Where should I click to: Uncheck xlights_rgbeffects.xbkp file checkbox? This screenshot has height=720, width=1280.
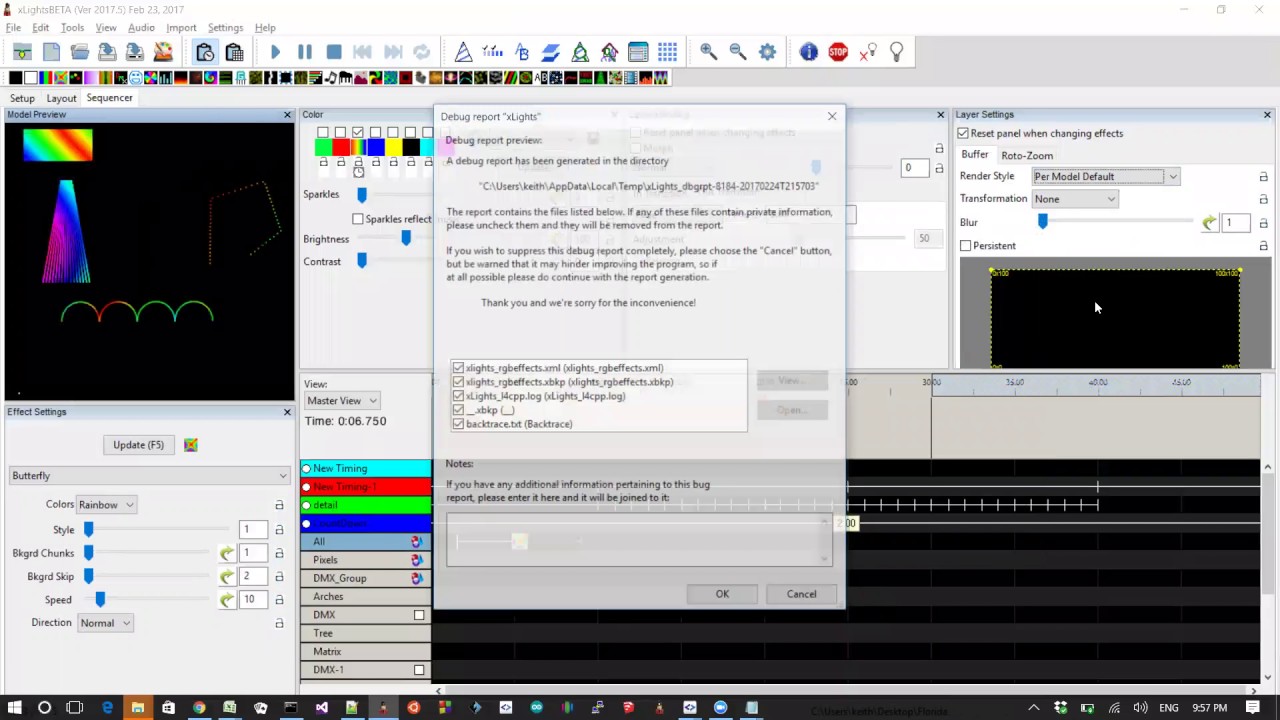tap(458, 382)
